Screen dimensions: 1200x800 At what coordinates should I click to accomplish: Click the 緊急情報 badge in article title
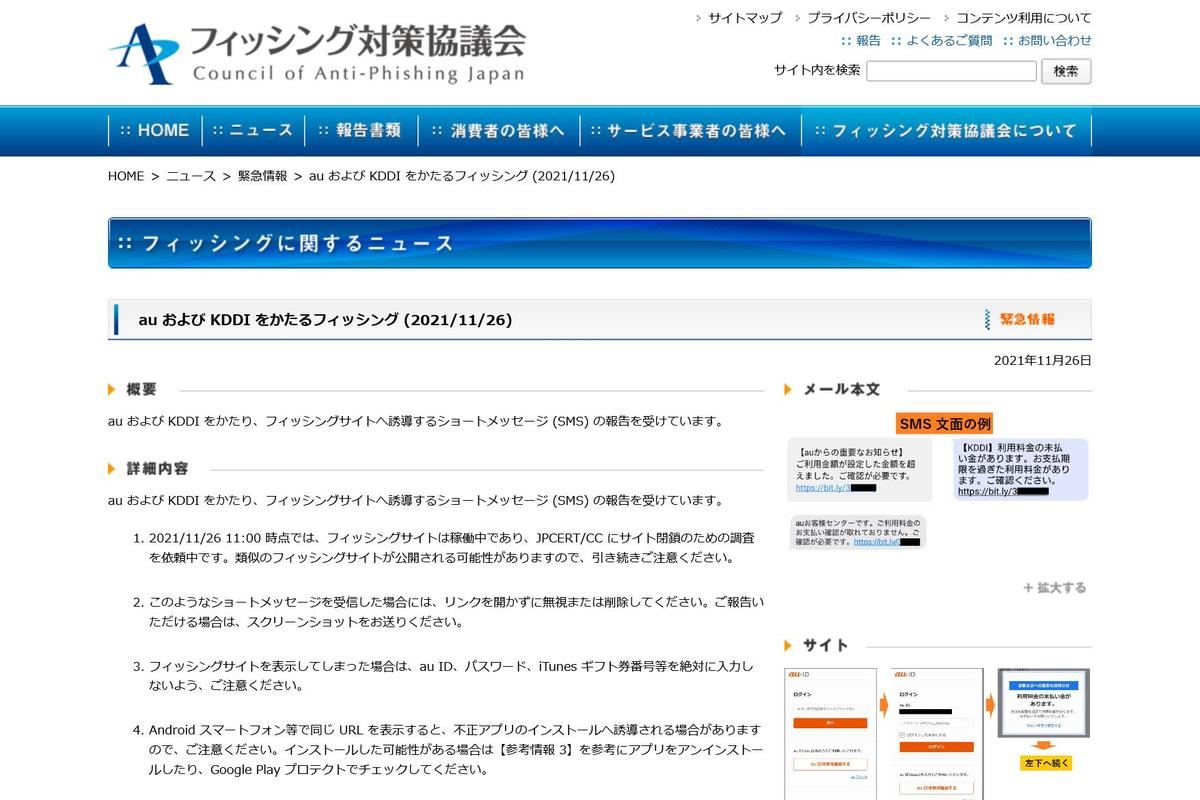coord(1019,319)
